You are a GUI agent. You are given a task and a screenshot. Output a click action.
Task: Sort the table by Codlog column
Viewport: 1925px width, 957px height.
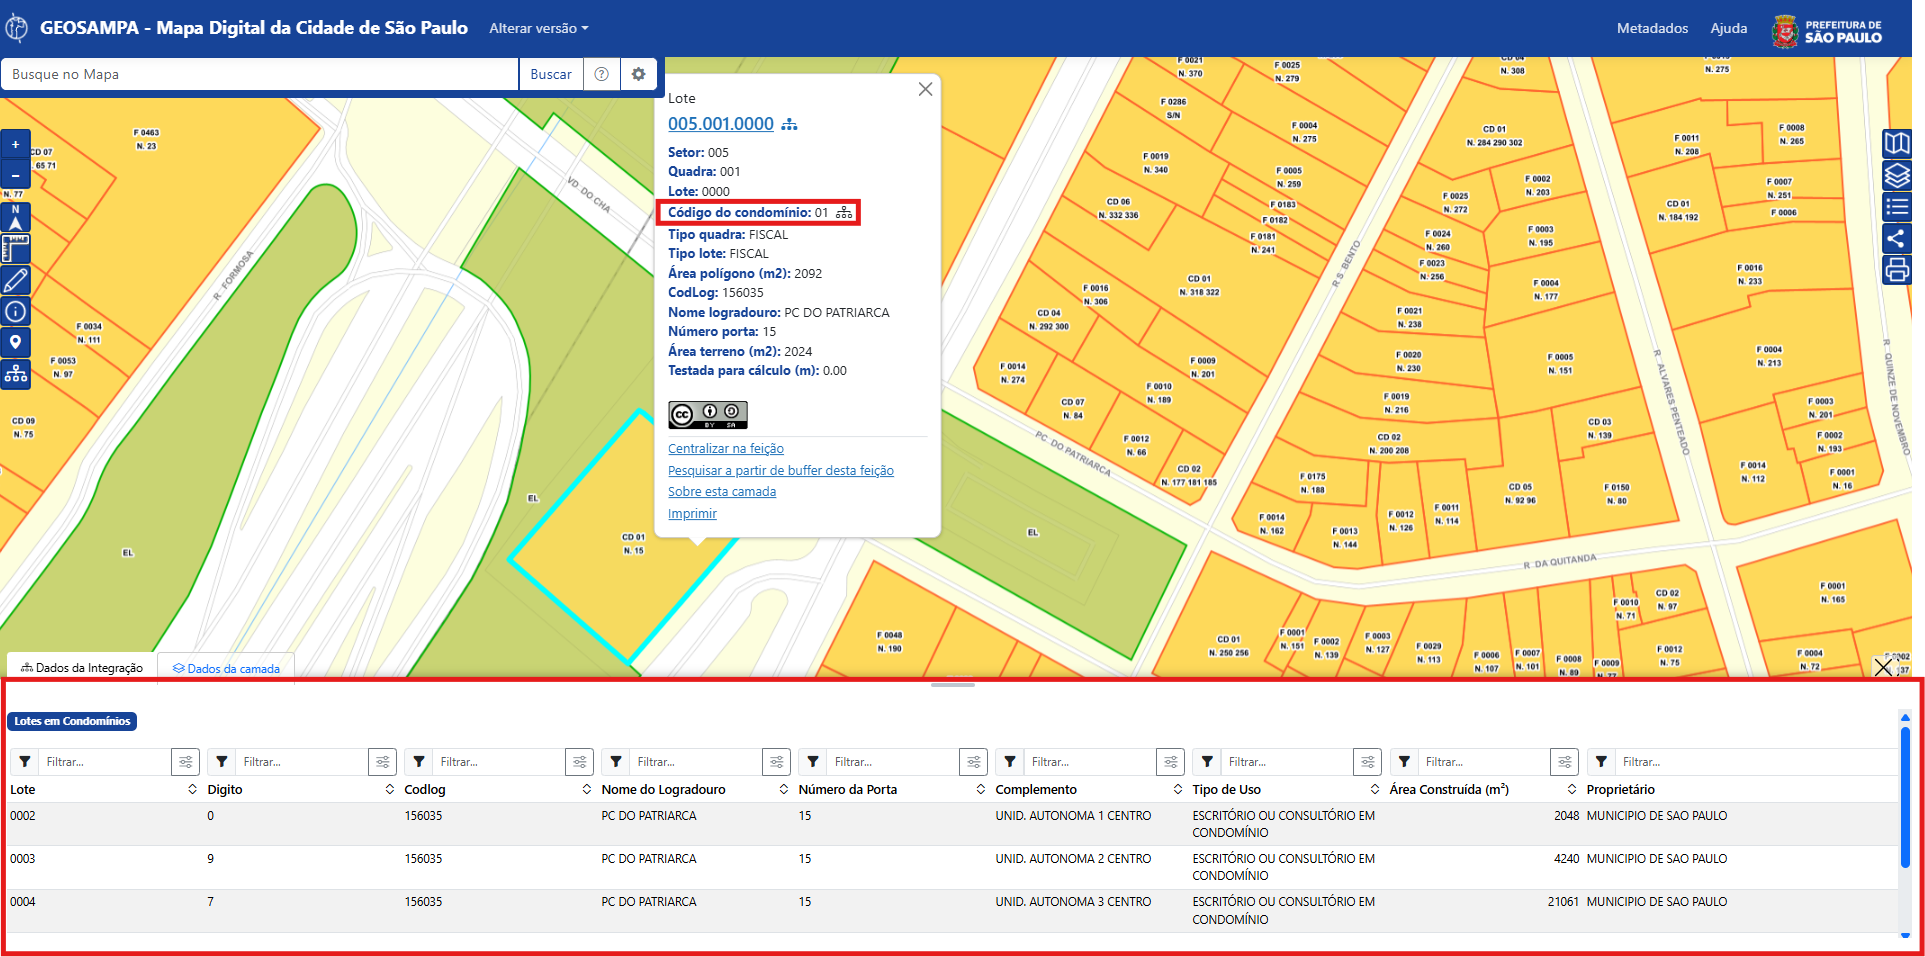tap(587, 790)
